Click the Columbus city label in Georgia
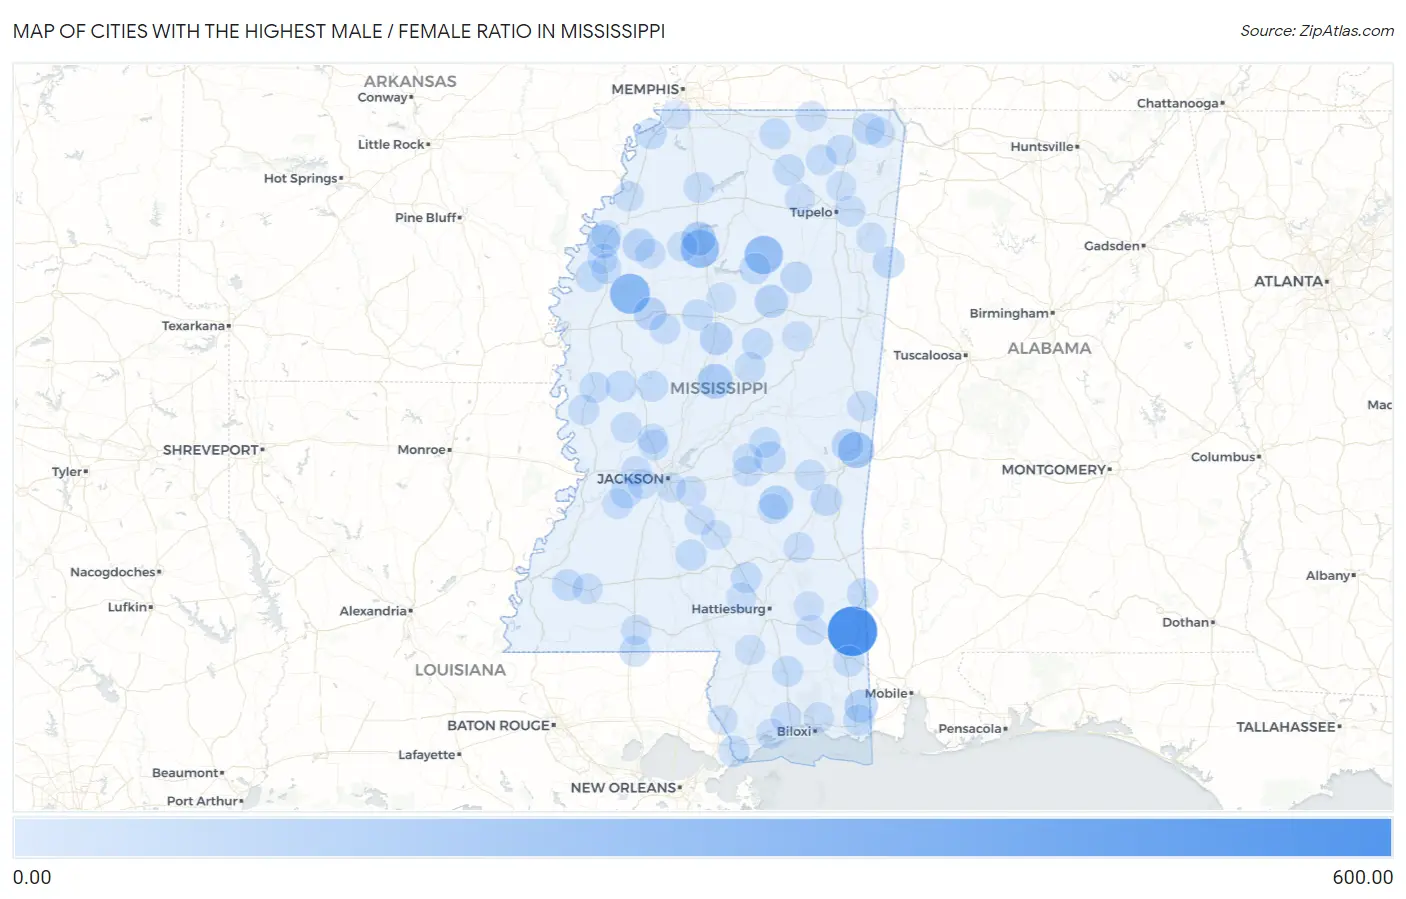The image size is (1406, 899). tap(1223, 457)
